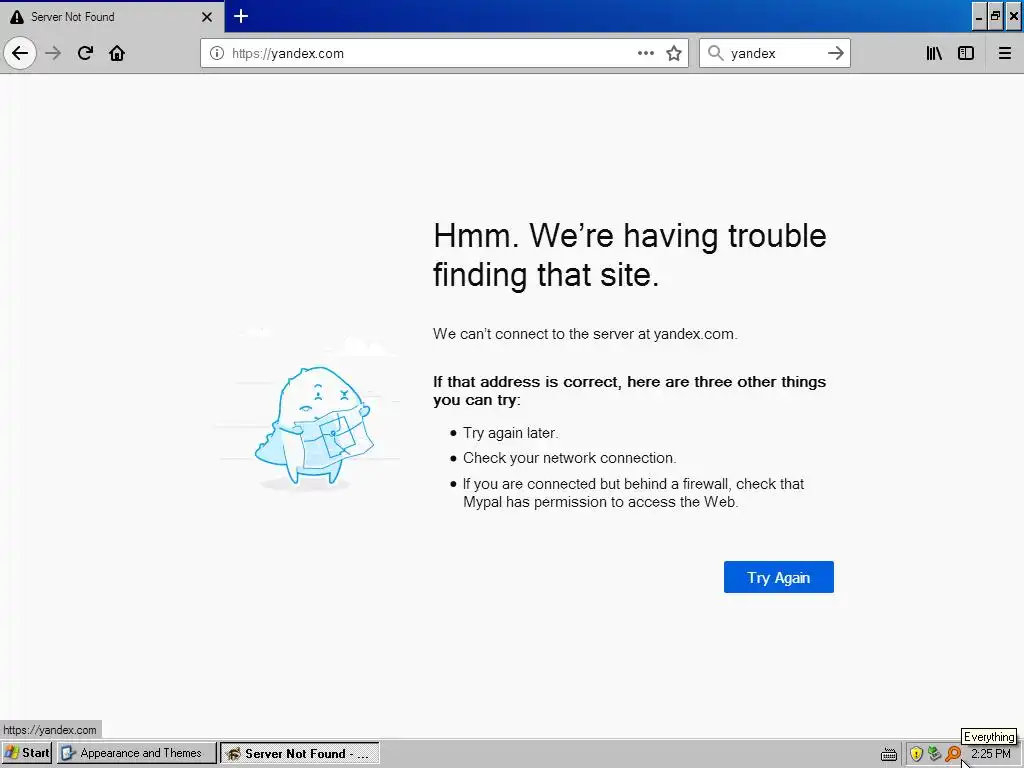The width and height of the screenshot is (1024, 768).
Task: Click the dinosaur illustration
Action: pos(314,427)
